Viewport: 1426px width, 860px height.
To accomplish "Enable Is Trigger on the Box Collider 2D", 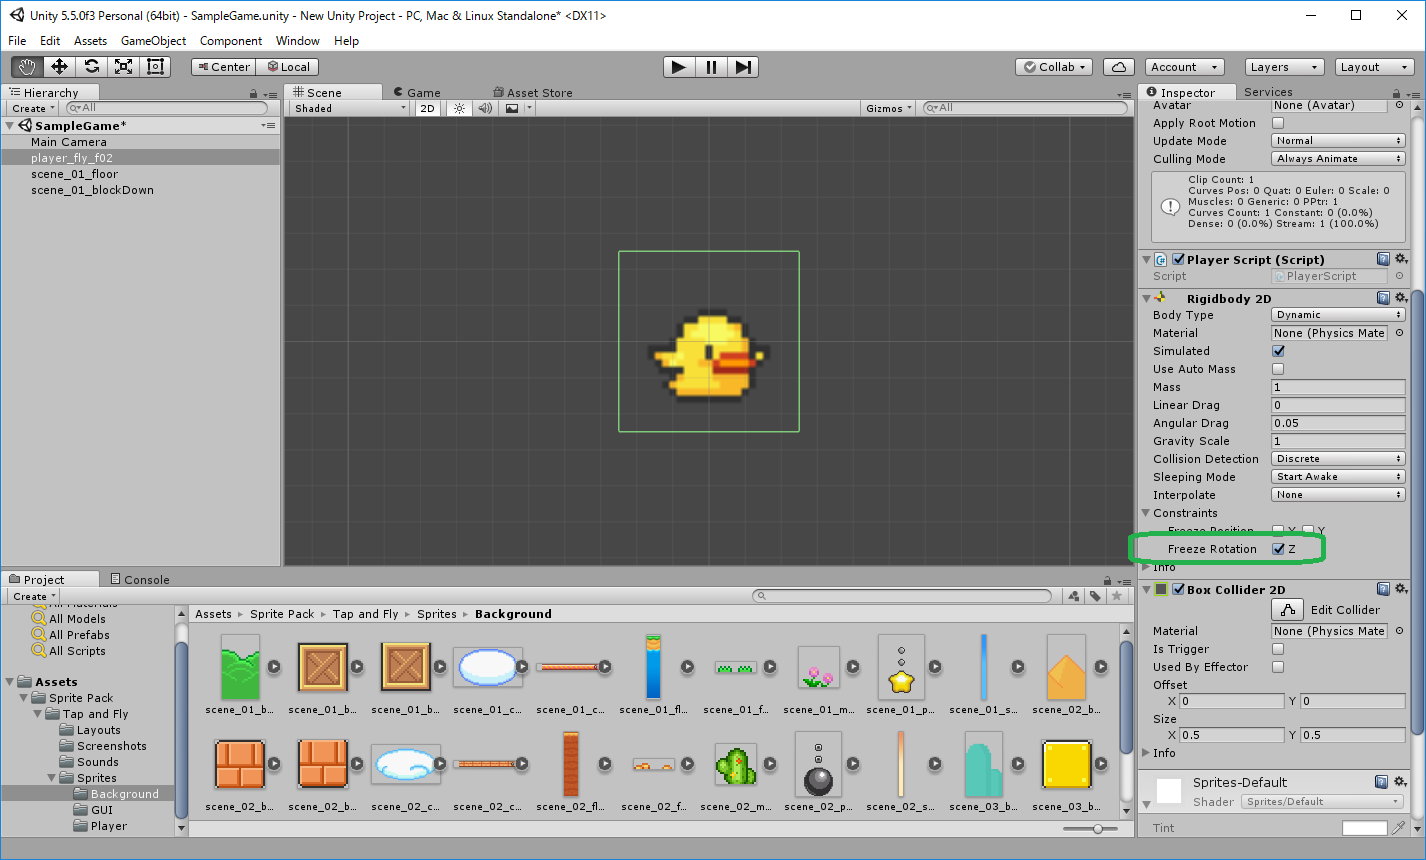I will [1278, 648].
